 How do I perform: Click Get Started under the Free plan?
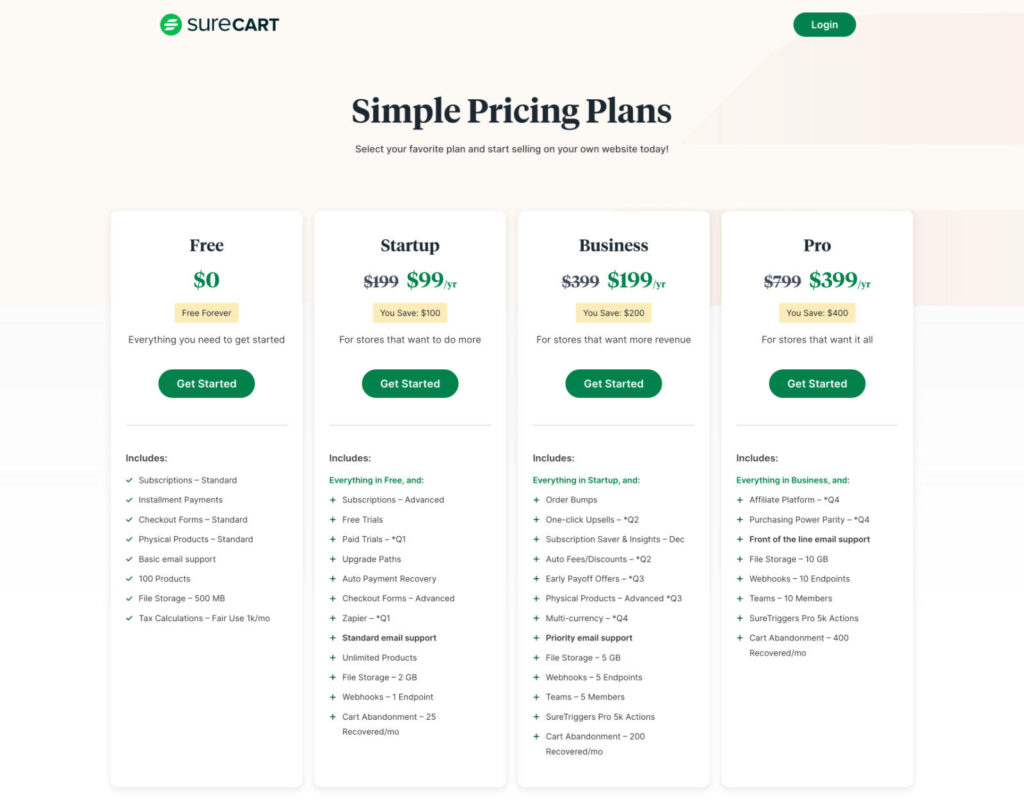[206, 383]
